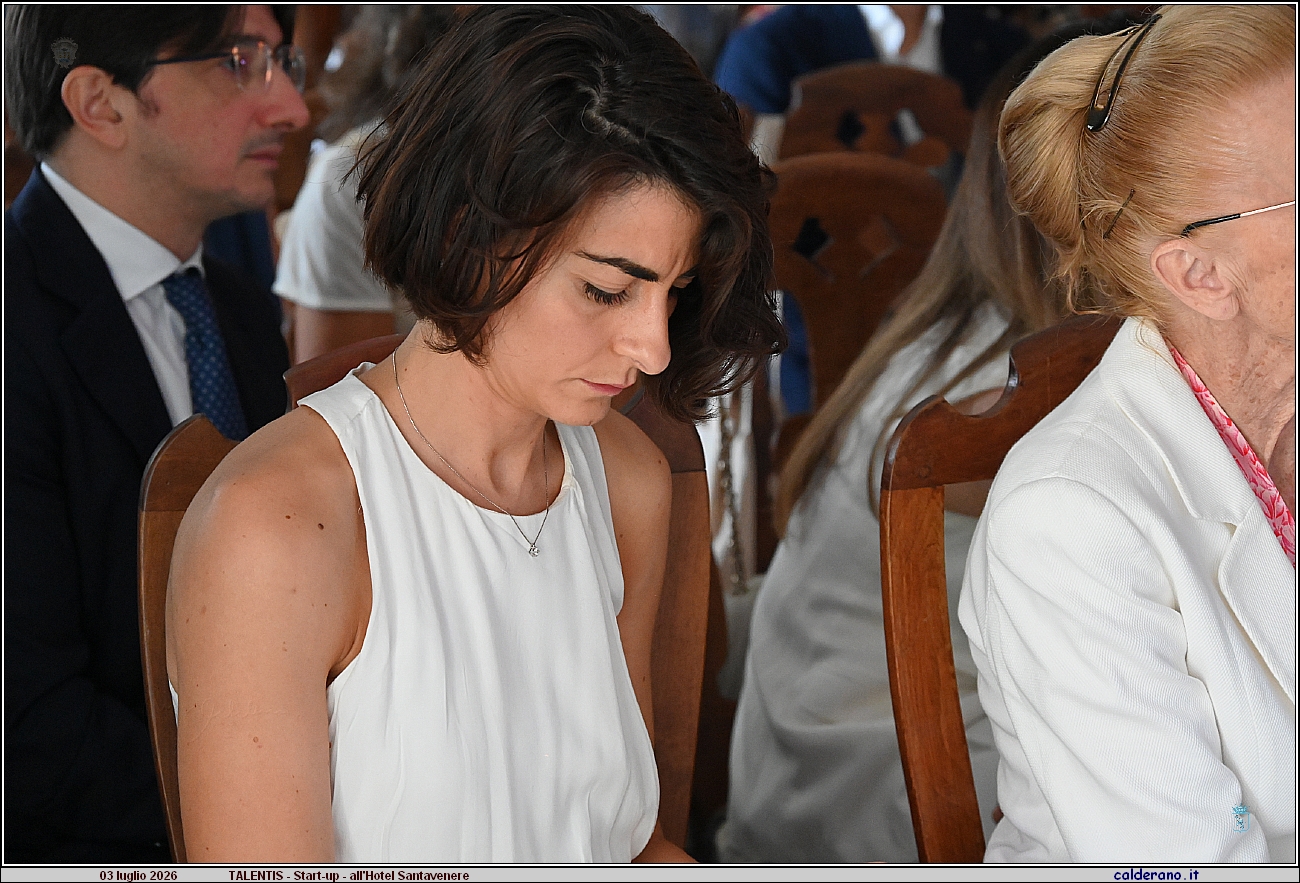Screen dimensions: 1300x883
Task: Open the calderano.it link in footer
Action: point(1155,875)
